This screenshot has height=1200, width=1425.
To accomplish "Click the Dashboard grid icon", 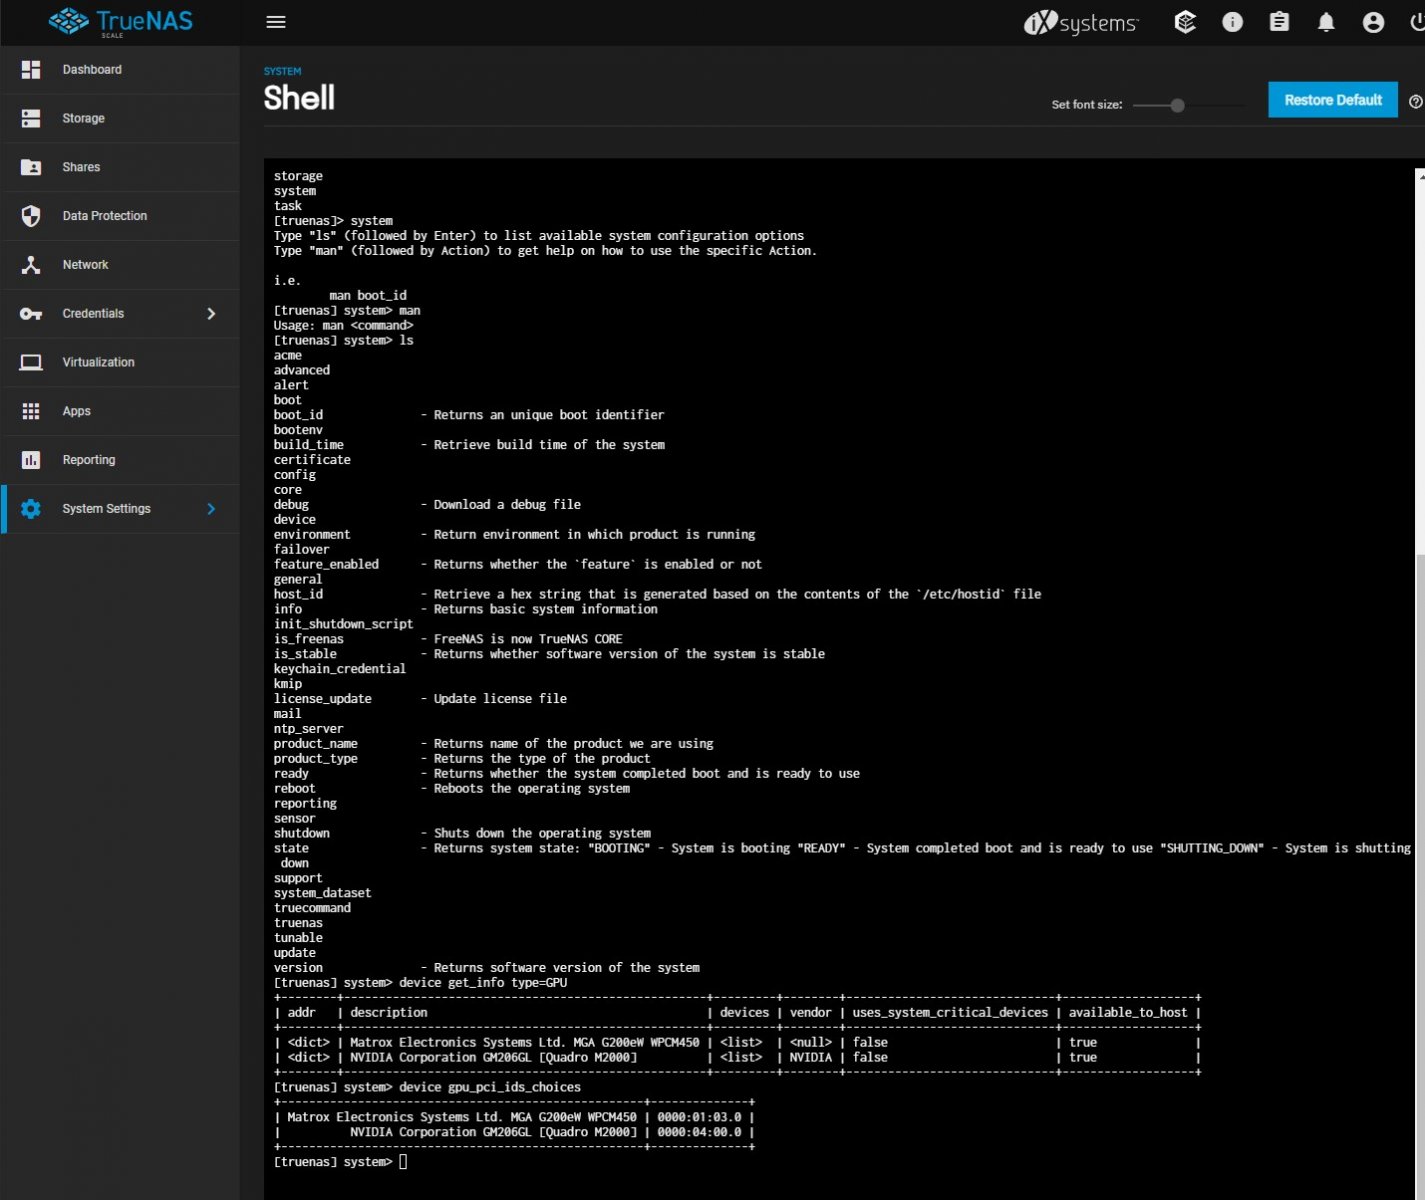I will click(31, 69).
